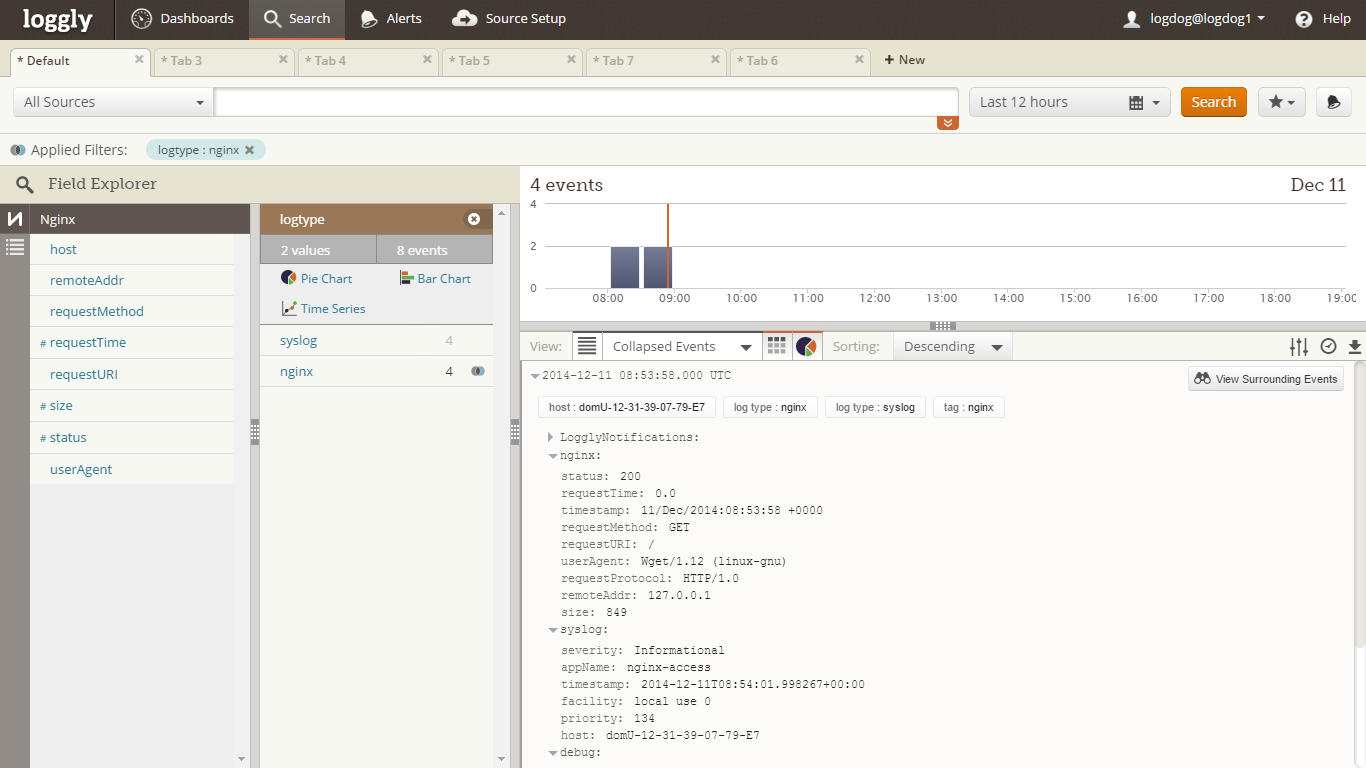The width and height of the screenshot is (1366, 768).
Task: Close Tab 5
Action: [571, 59]
